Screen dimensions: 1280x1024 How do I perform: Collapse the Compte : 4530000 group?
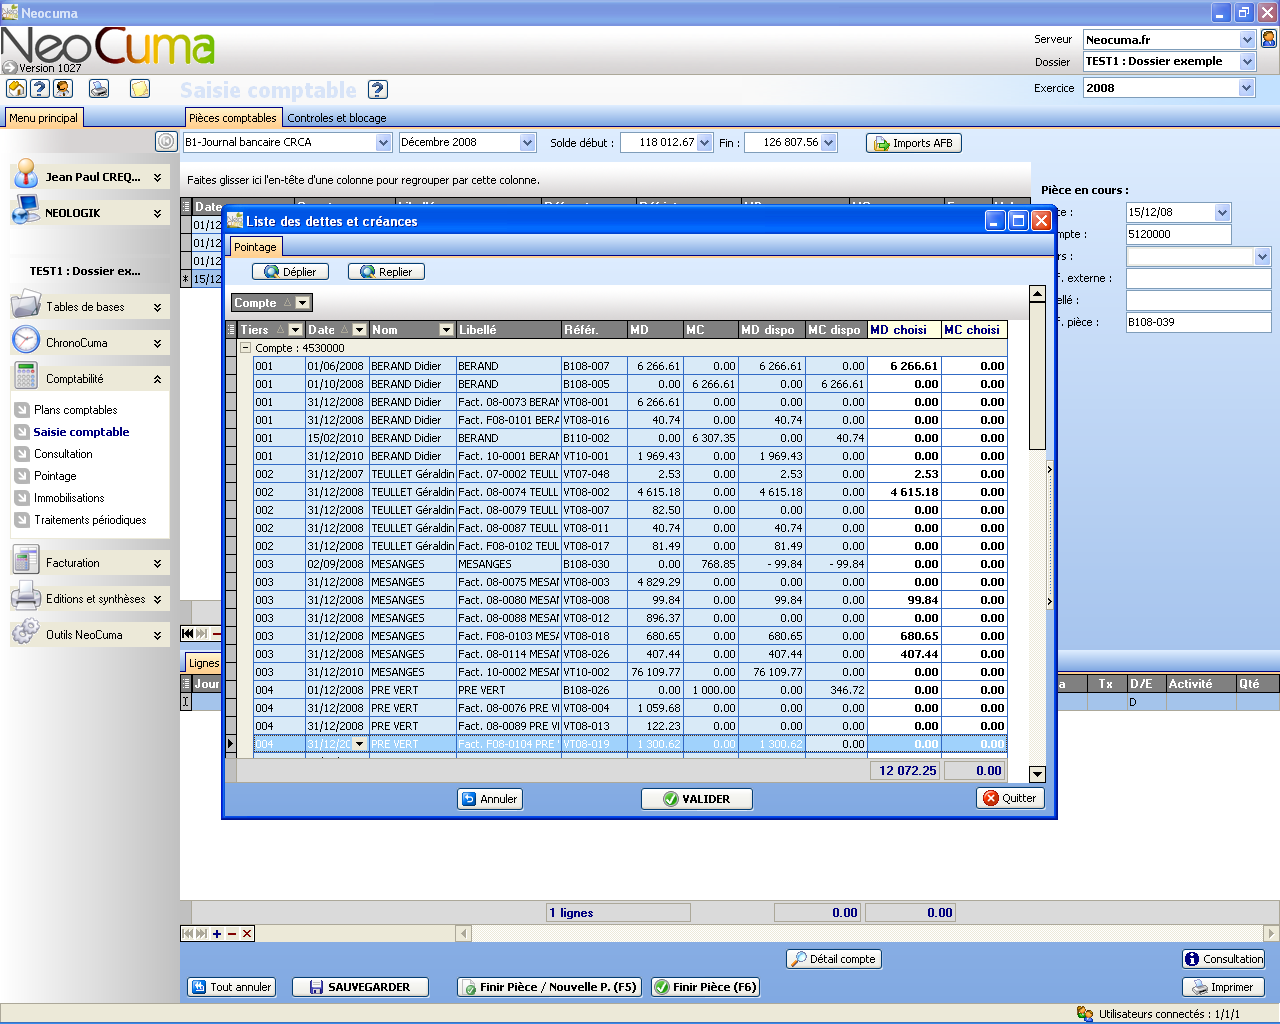pos(245,348)
